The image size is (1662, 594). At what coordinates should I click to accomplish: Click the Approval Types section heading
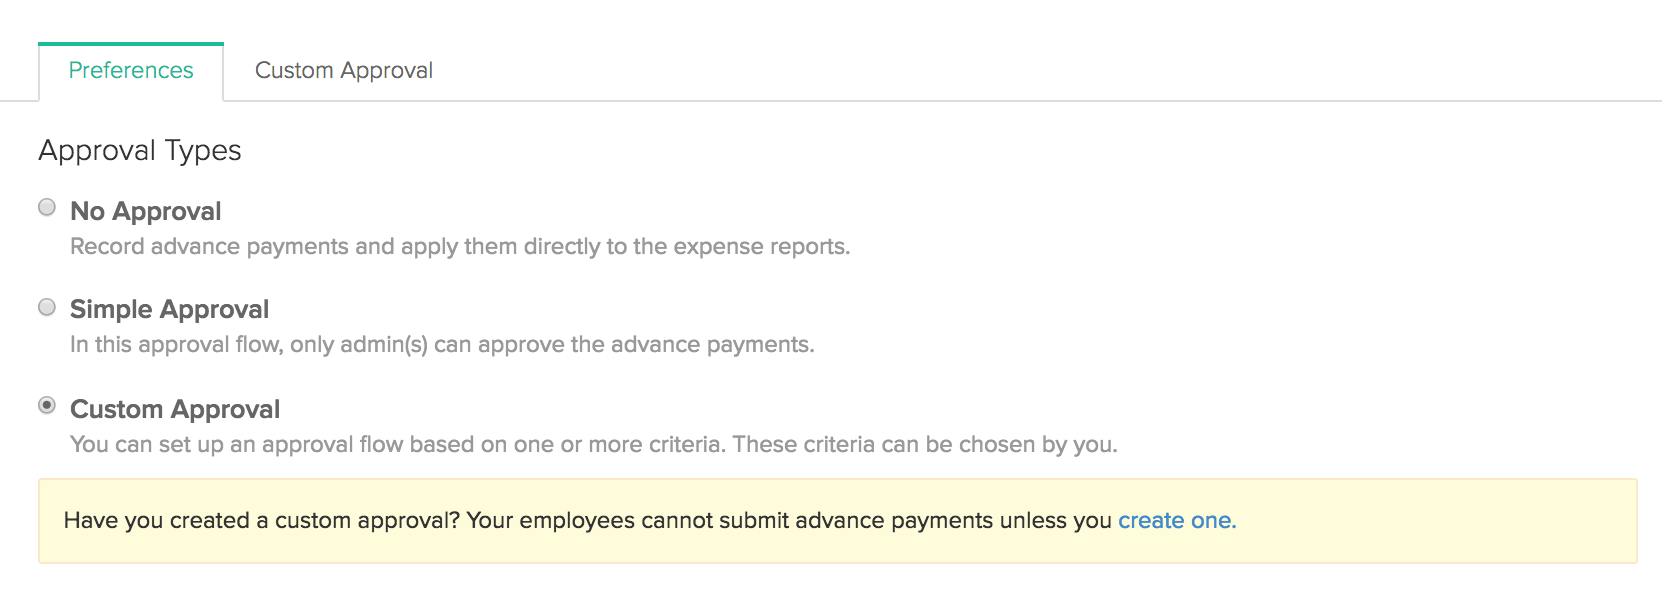coord(140,150)
